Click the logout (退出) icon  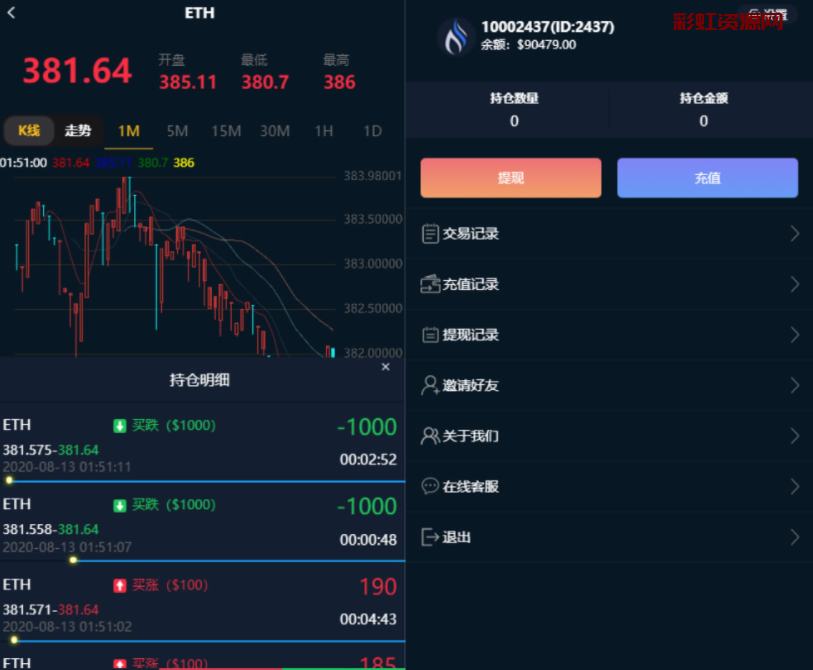pyautogui.click(x=430, y=537)
